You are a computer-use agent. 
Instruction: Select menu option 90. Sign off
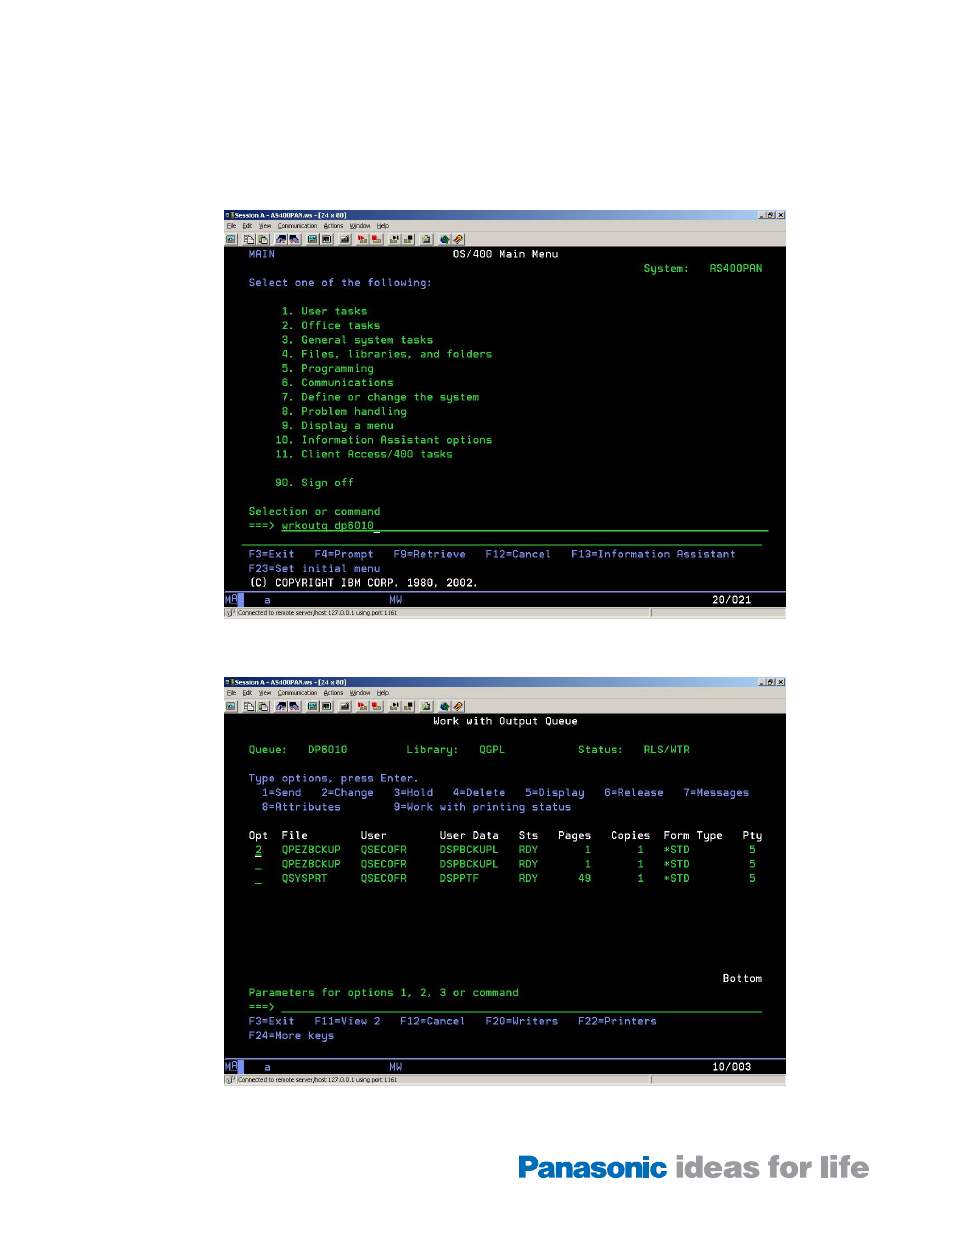tap(314, 483)
